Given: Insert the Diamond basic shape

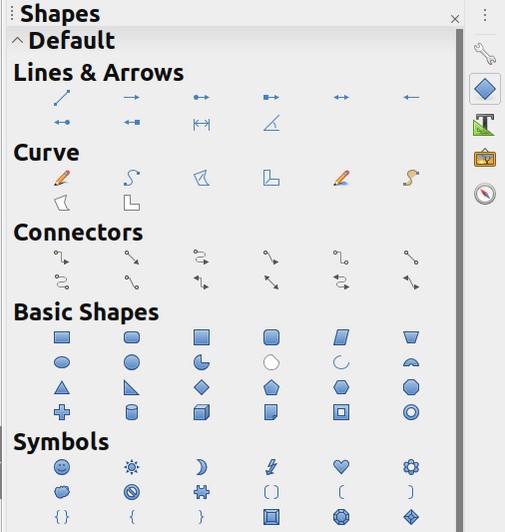Looking at the screenshot, I should (x=202, y=387).
